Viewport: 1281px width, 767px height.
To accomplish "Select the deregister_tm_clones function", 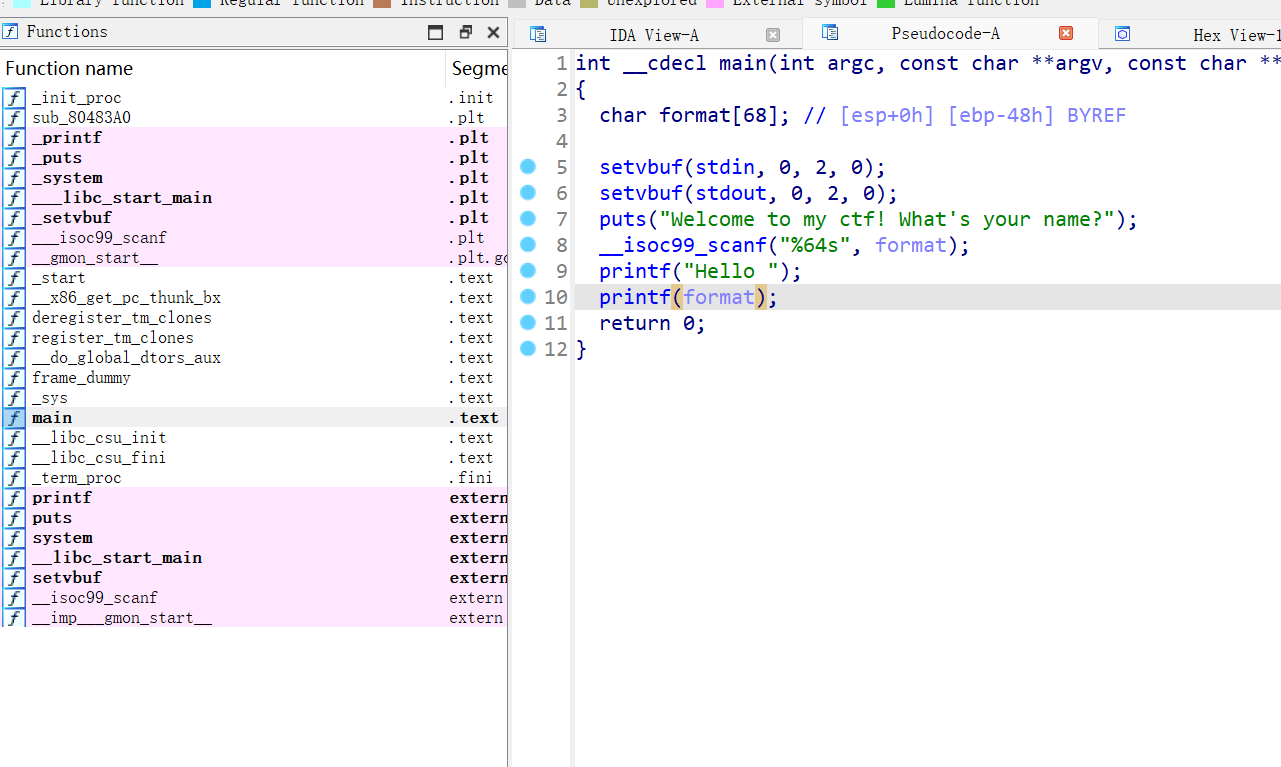I will click(254, 318).
